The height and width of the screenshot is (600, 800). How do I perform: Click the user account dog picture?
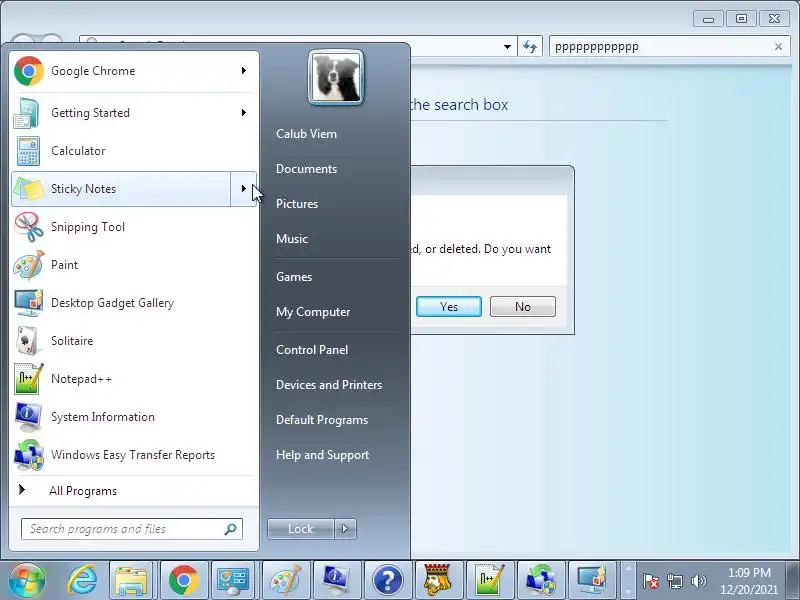pos(336,78)
